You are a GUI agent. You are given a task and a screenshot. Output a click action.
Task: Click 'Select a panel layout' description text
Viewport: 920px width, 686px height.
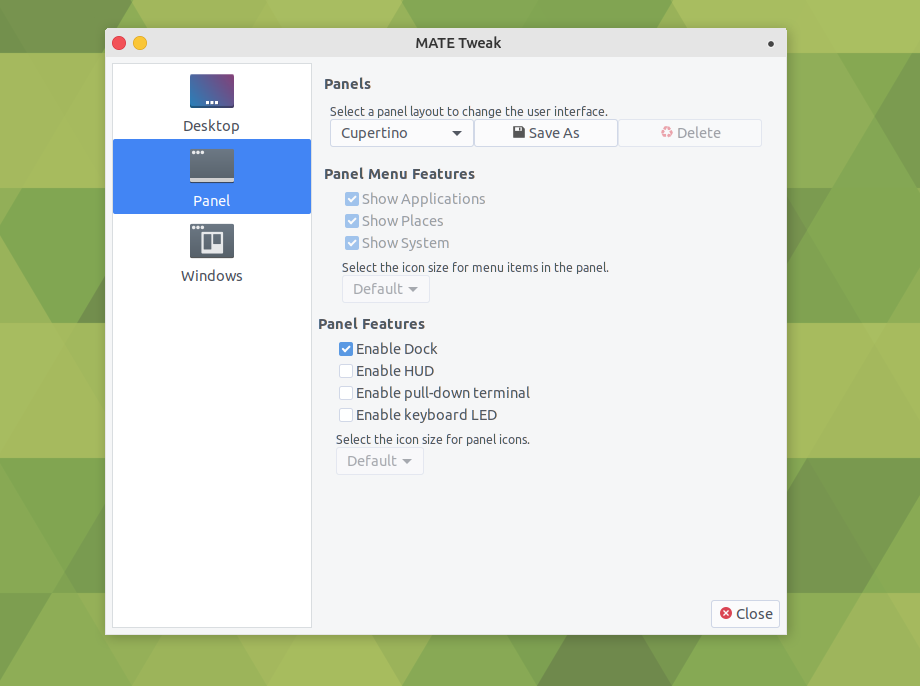469,111
